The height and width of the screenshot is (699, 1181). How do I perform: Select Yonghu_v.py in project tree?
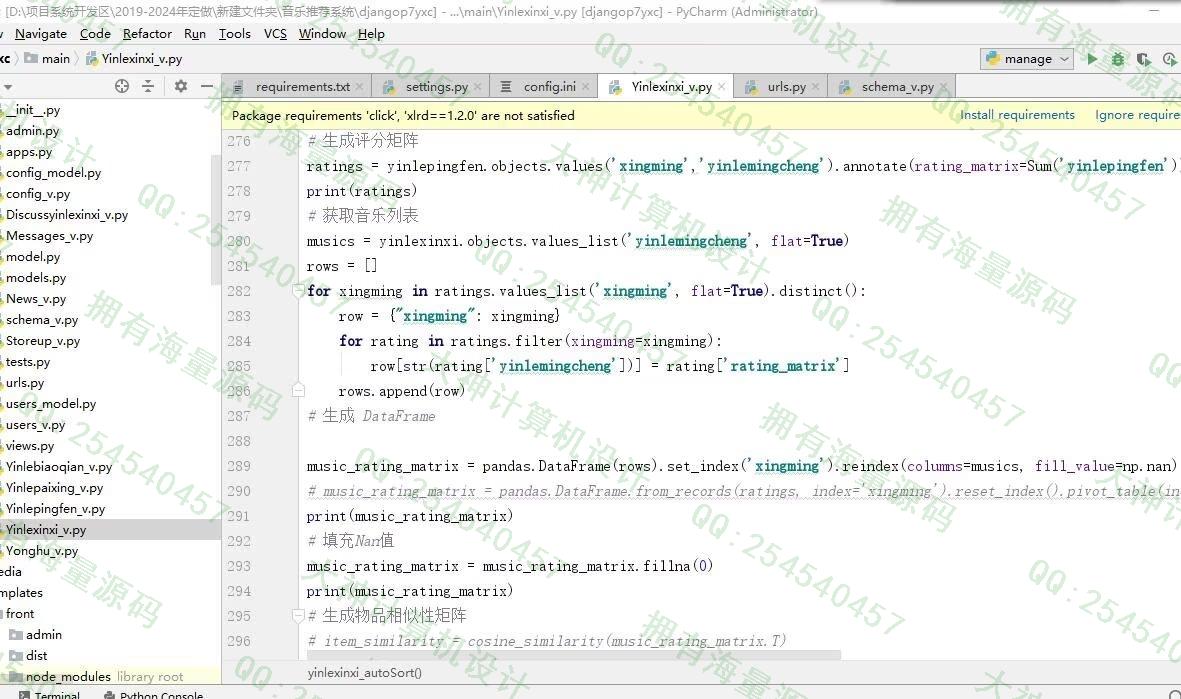(41, 551)
